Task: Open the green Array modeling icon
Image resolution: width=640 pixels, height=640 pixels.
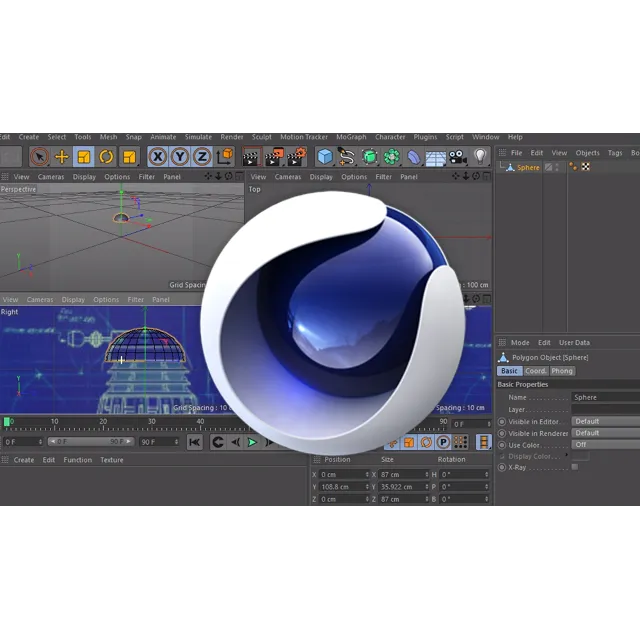Action: 391,157
